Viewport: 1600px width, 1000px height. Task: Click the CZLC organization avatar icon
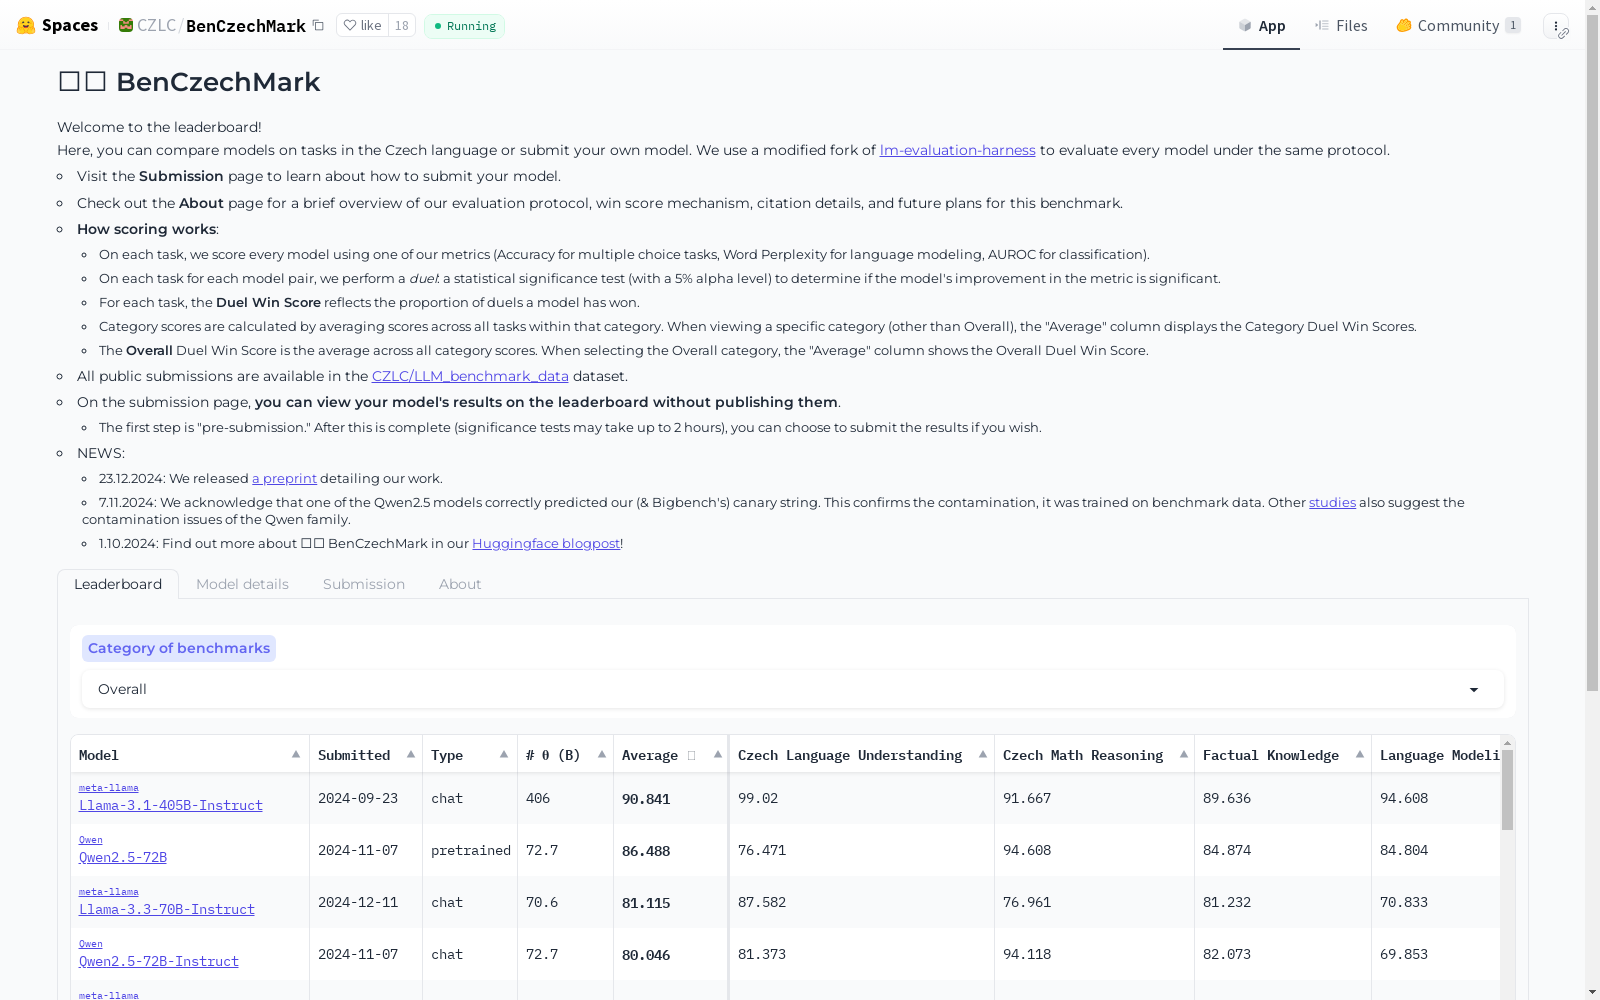click(x=126, y=25)
